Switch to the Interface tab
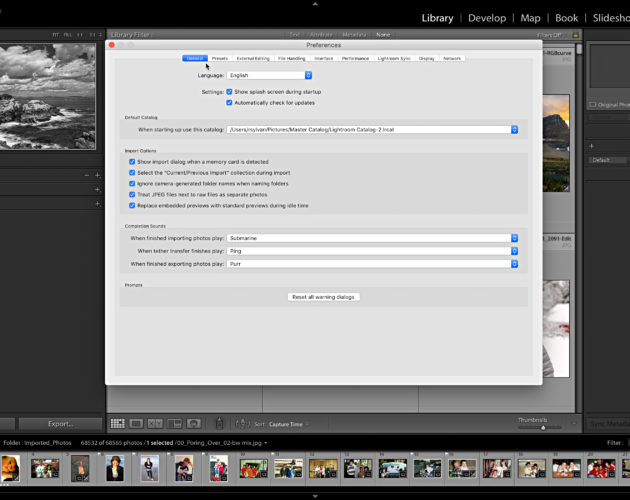This screenshot has height=500, width=630. coord(323,58)
